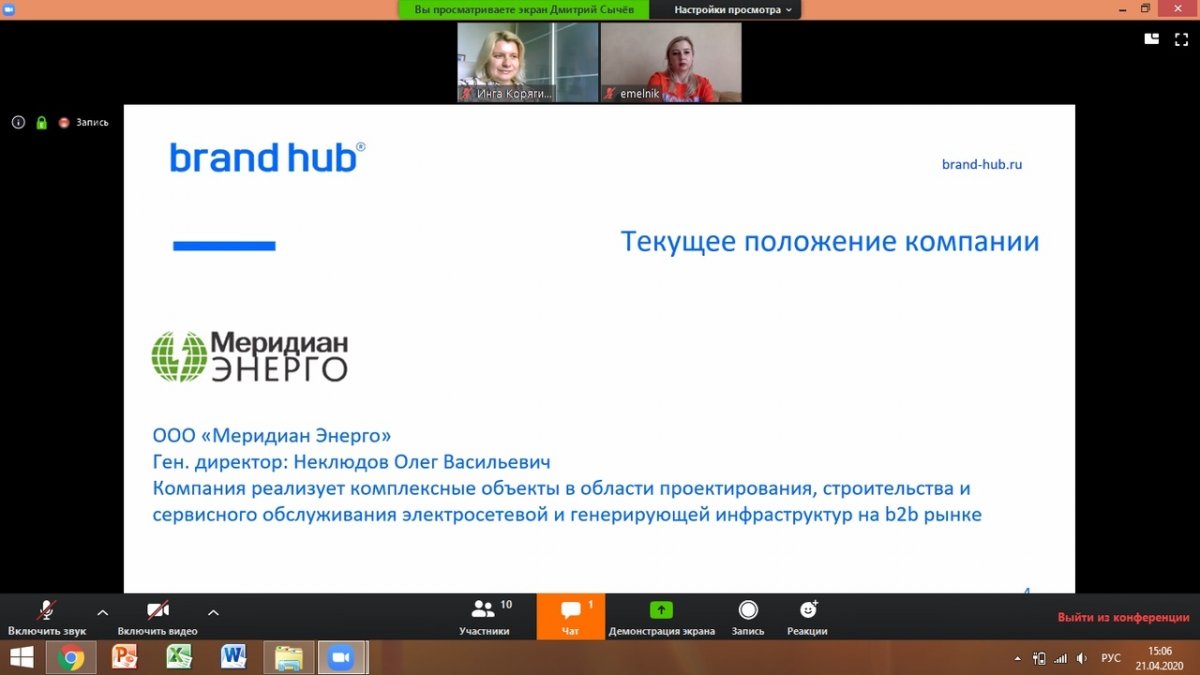Click the meeting information icon
Image resolution: width=1200 pixels, height=675 pixels.
coord(18,122)
